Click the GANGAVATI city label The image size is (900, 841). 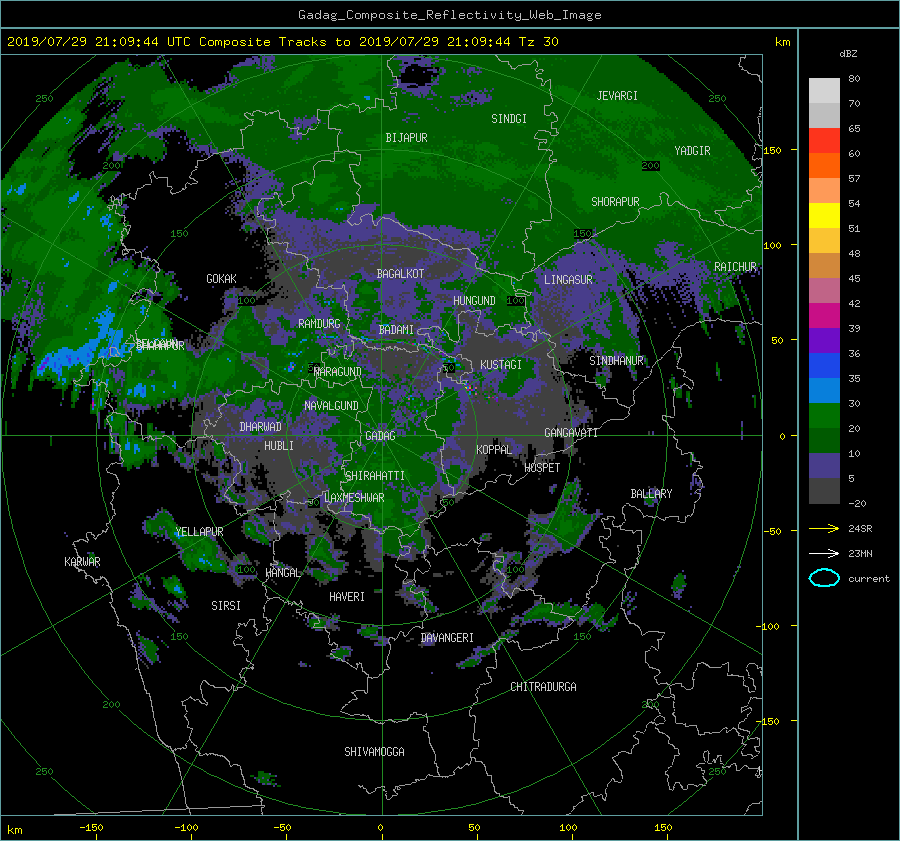click(571, 433)
